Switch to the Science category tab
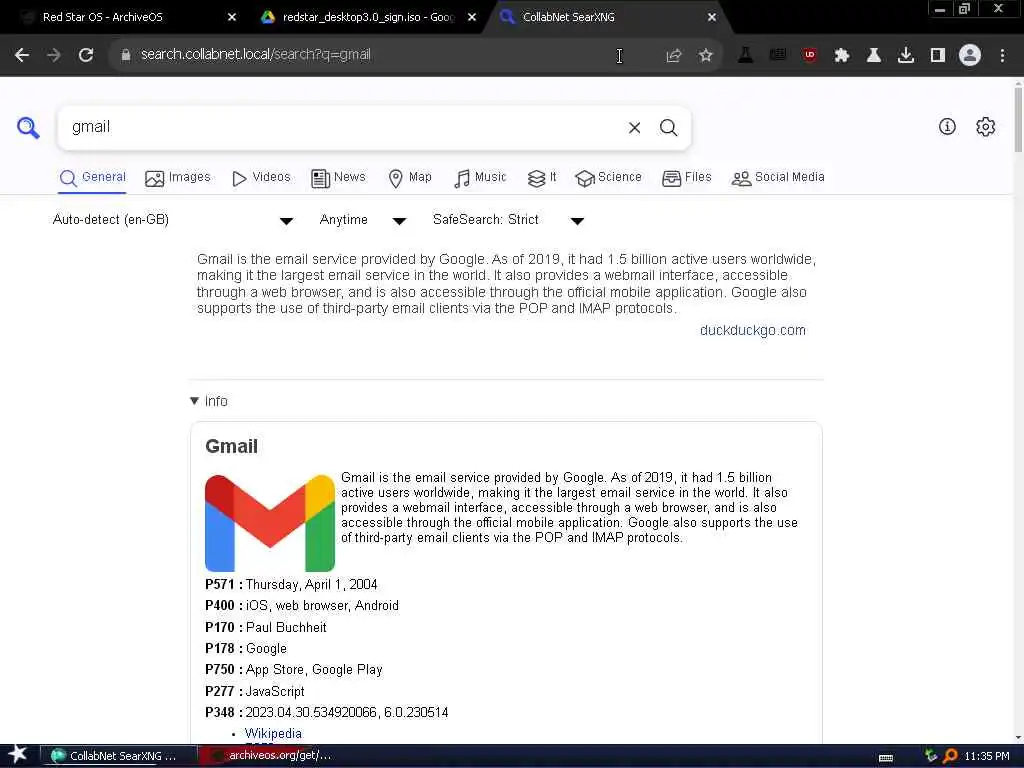The image size is (1024, 768). [x=608, y=178]
